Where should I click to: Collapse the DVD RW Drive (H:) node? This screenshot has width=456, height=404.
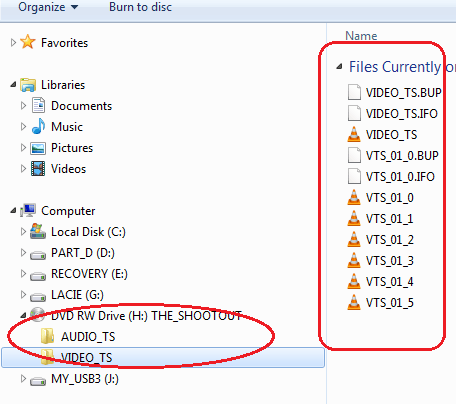23,315
